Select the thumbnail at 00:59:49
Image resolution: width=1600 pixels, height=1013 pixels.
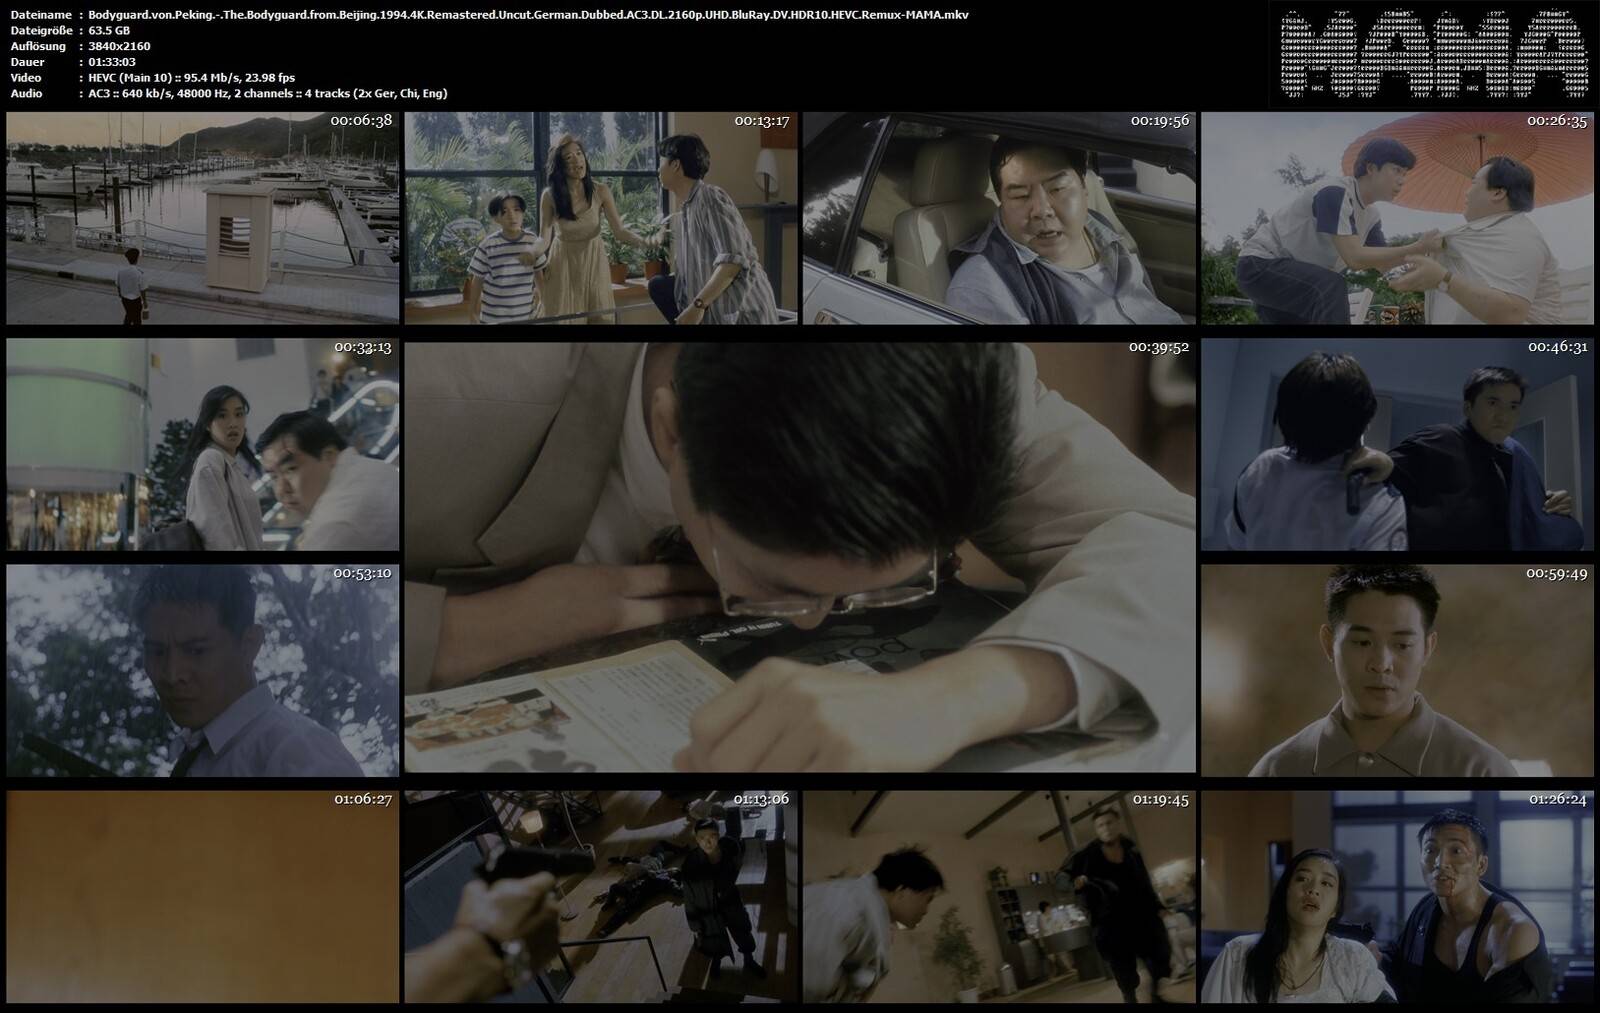click(1397, 670)
